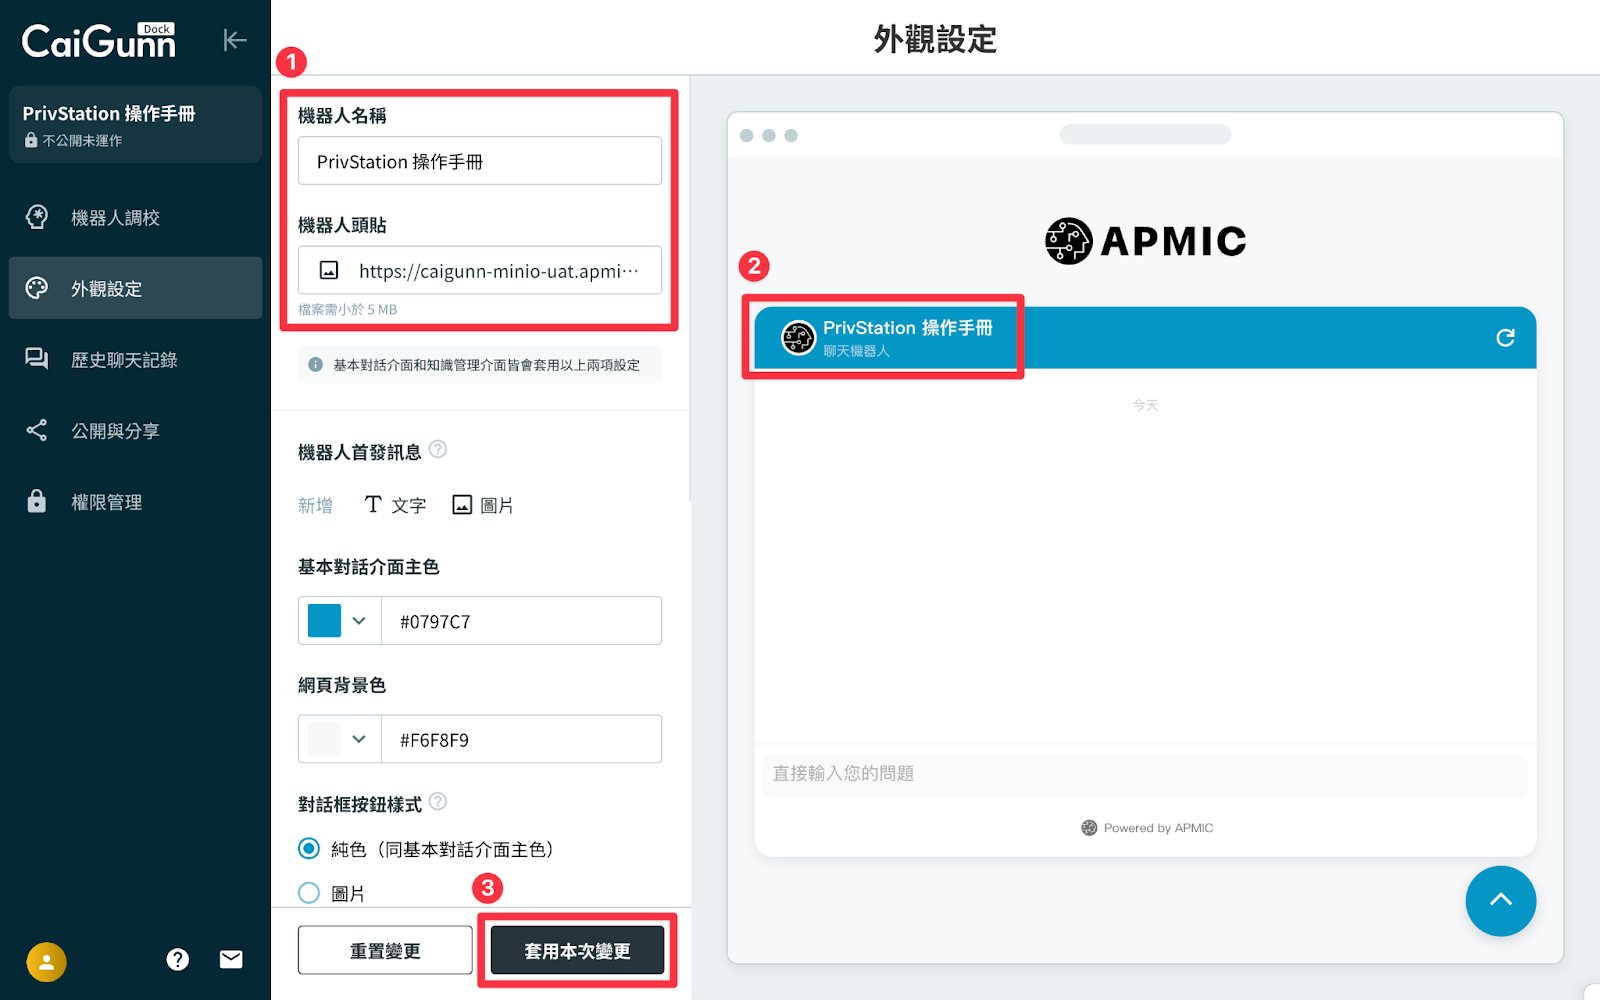
Task: Add a 文字 first message
Action: (x=395, y=505)
